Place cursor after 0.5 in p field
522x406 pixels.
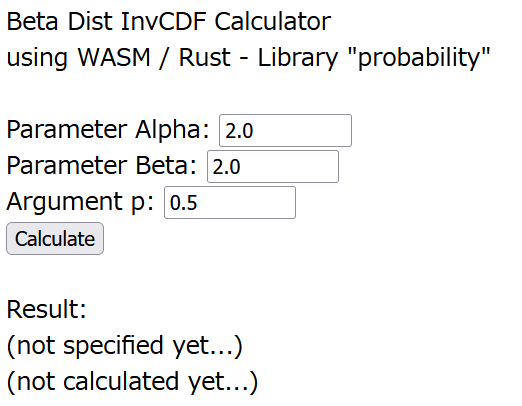click(198, 202)
